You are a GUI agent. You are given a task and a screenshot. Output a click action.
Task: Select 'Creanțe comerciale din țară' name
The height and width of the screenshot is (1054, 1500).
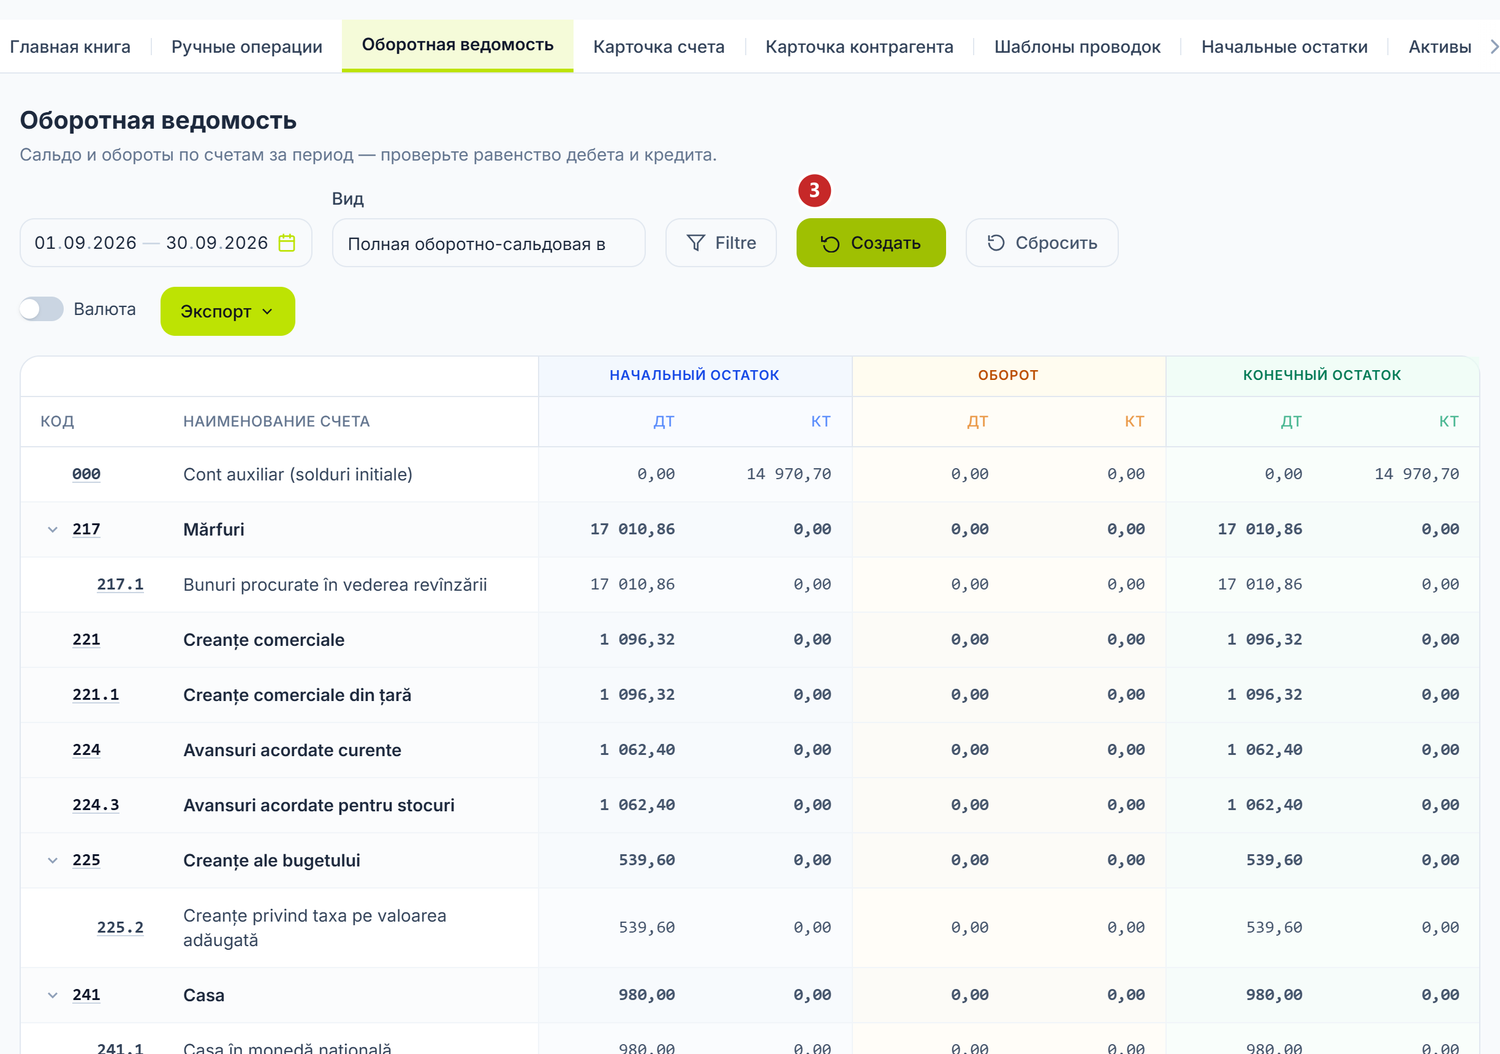(x=297, y=695)
